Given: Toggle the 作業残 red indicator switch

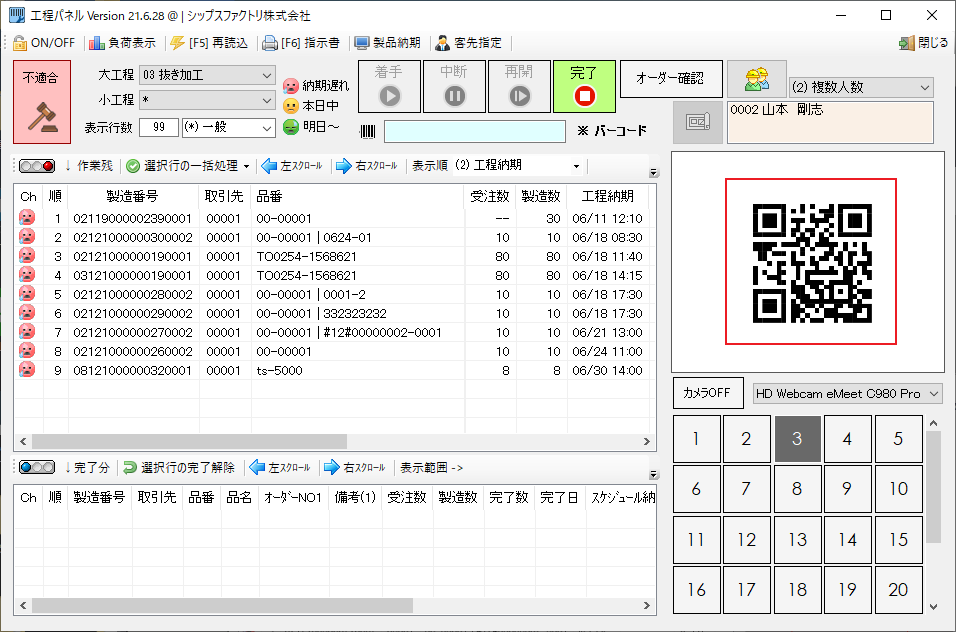Looking at the screenshot, I should click(x=37, y=166).
